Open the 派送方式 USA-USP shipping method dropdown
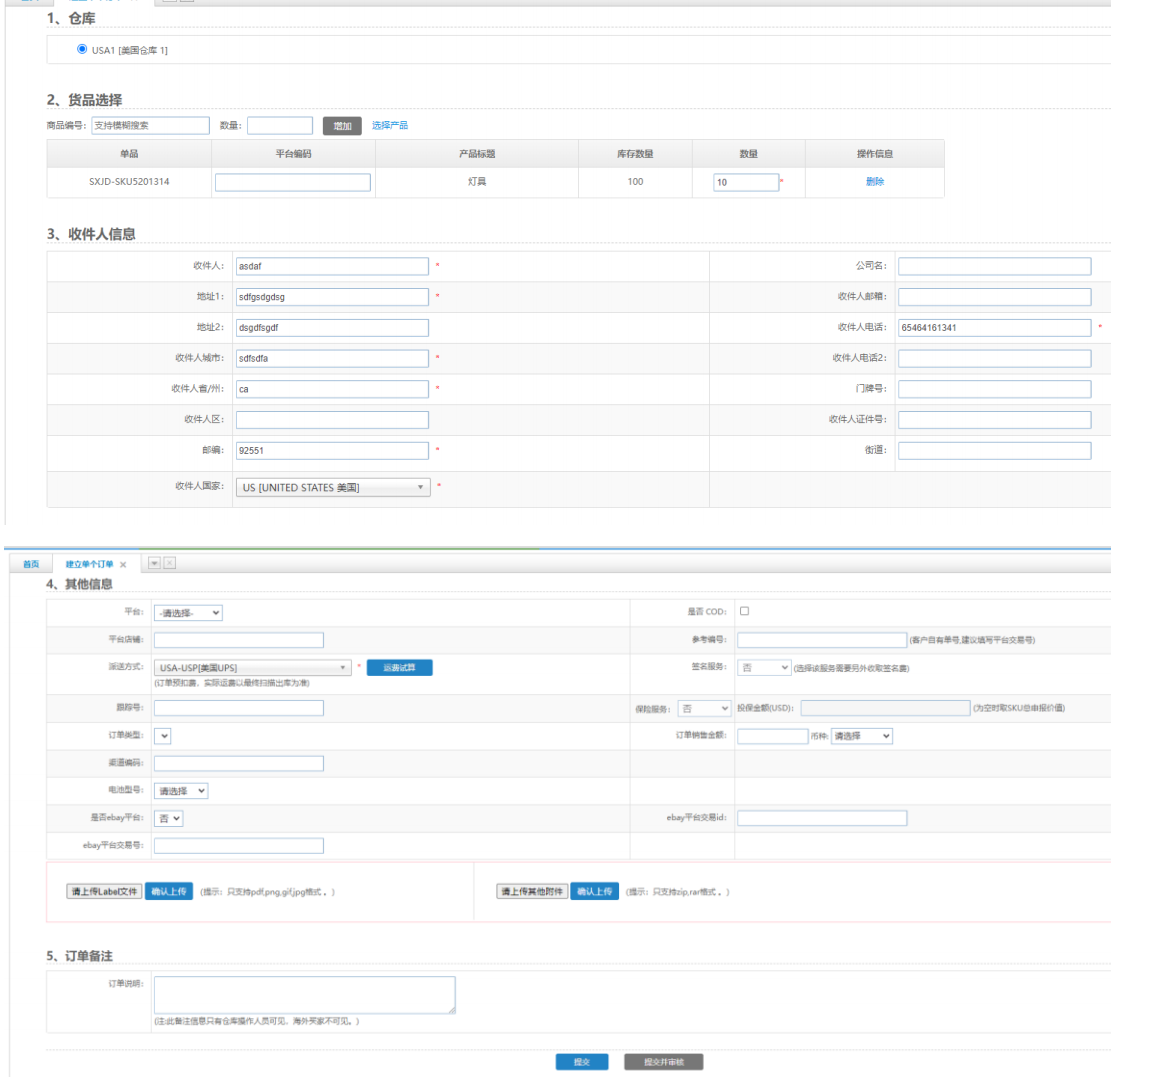 [x=253, y=668]
